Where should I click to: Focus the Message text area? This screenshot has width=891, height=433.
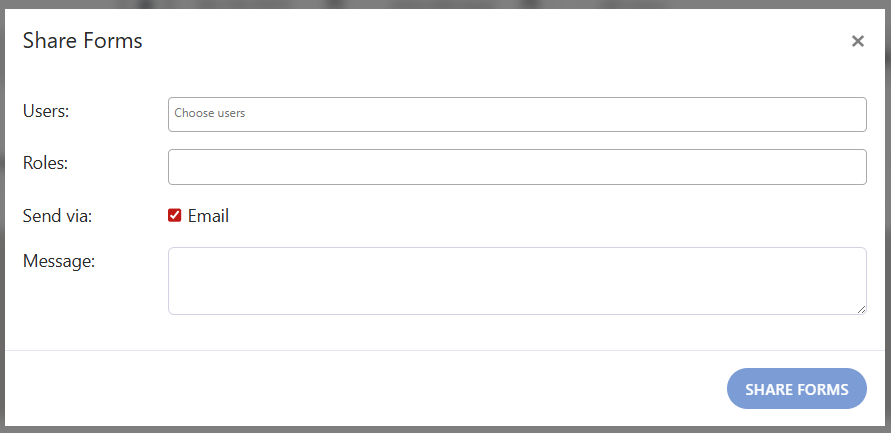click(x=516, y=281)
